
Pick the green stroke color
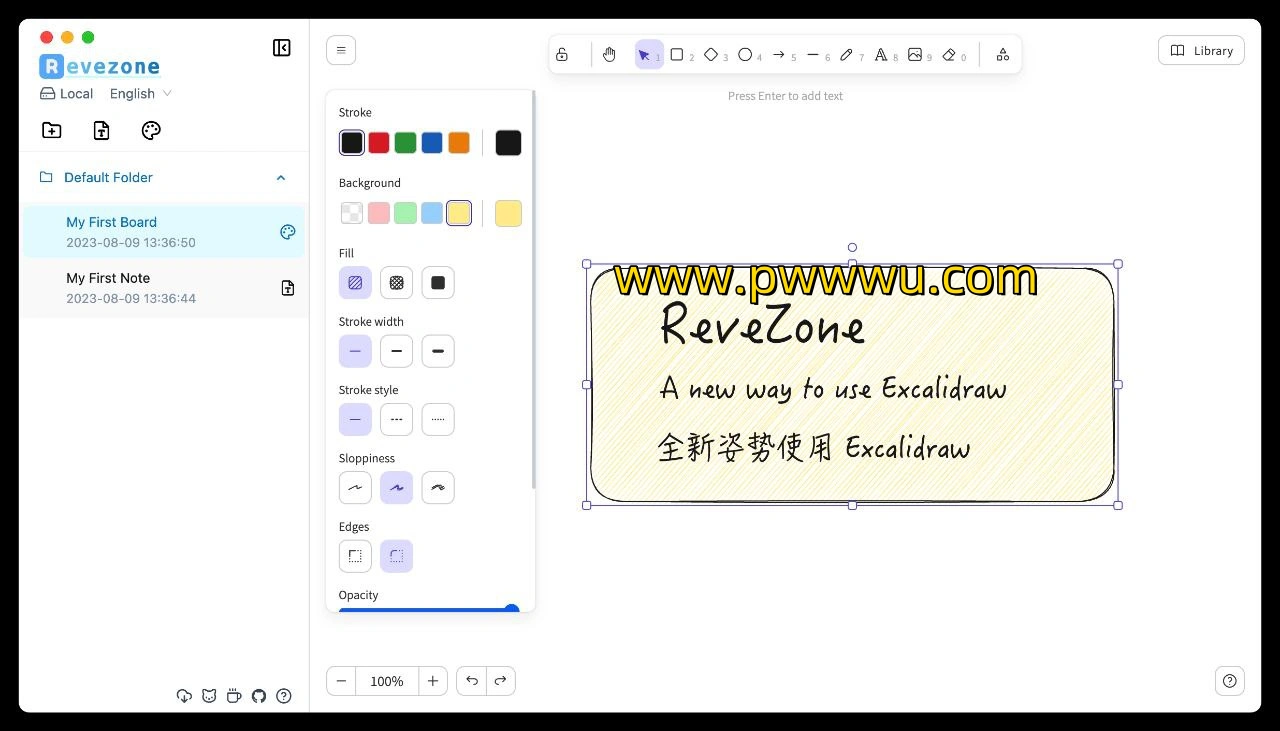coord(405,143)
